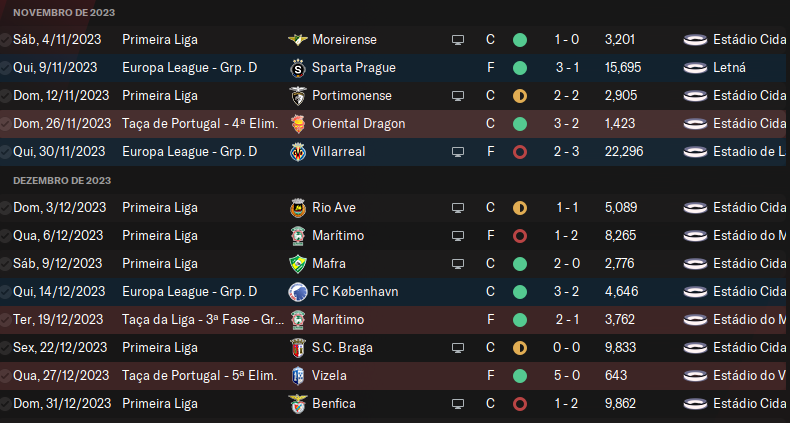790x423 pixels.
Task: Click the 22,296 attendance figure
Action: click(x=624, y=152)
